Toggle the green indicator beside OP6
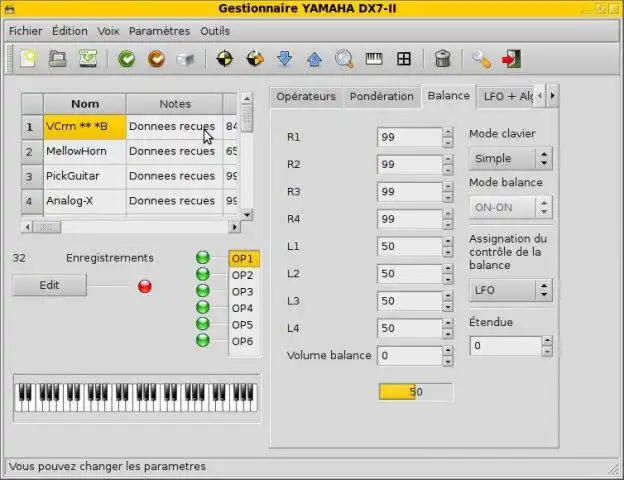This screenshot has height=480, width=624. point(203,340)
